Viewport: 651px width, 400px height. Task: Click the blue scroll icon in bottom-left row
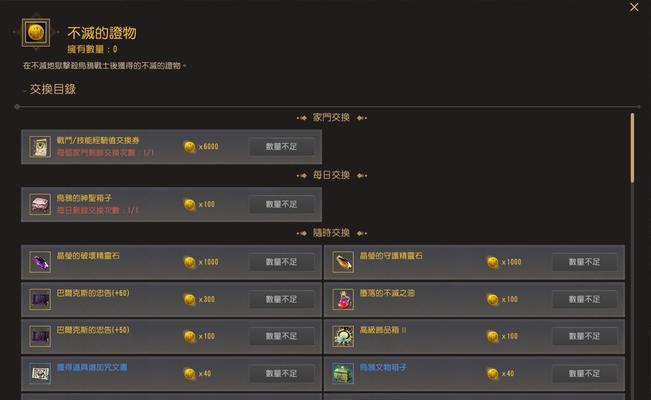point(40,373)
